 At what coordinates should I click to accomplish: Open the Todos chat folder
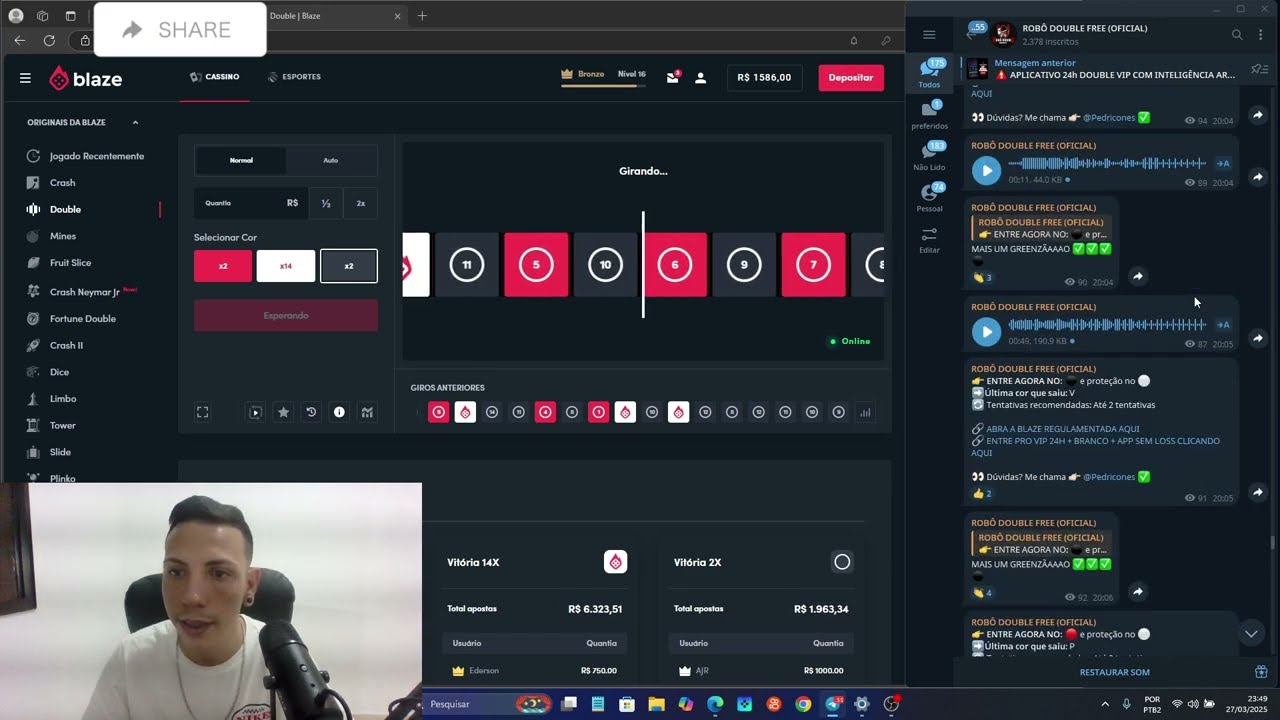click(x=930, y=74)
